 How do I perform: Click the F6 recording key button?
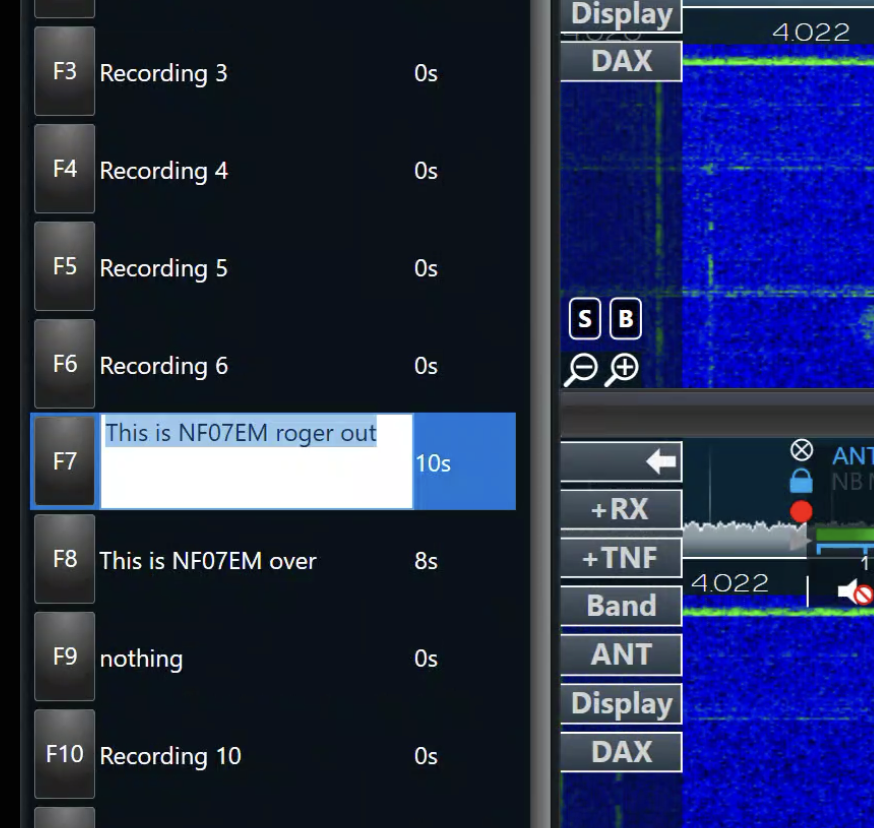coord(65,364)
